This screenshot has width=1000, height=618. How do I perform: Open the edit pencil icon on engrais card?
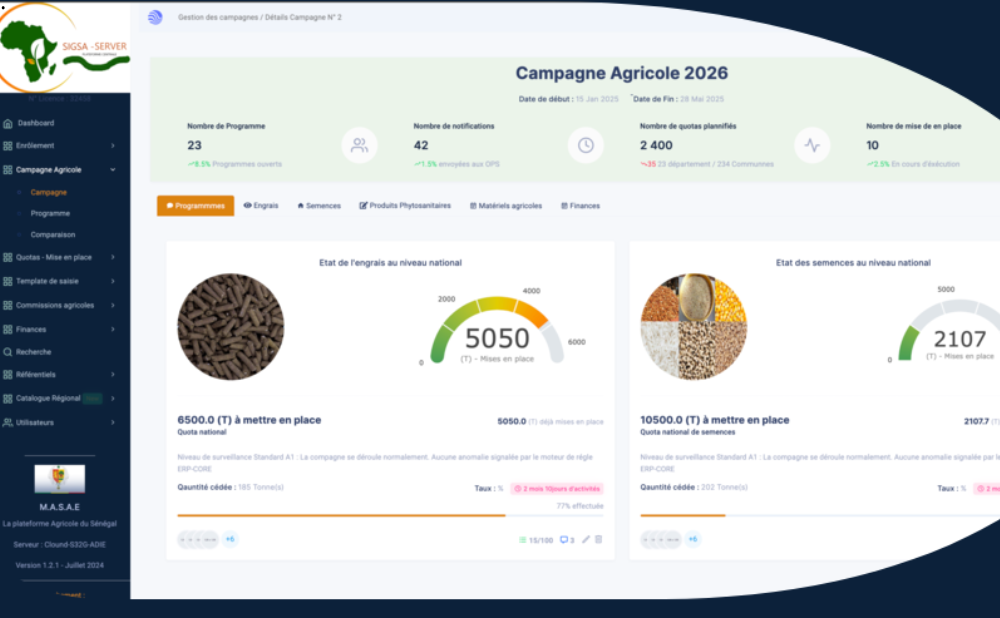point(586,539)
